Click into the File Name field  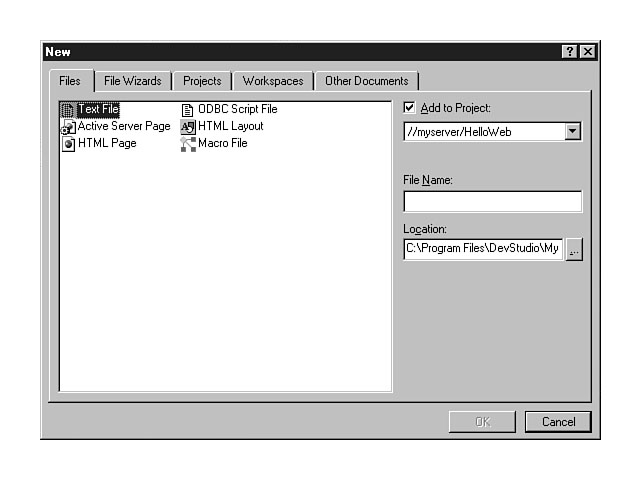(492, 202)
